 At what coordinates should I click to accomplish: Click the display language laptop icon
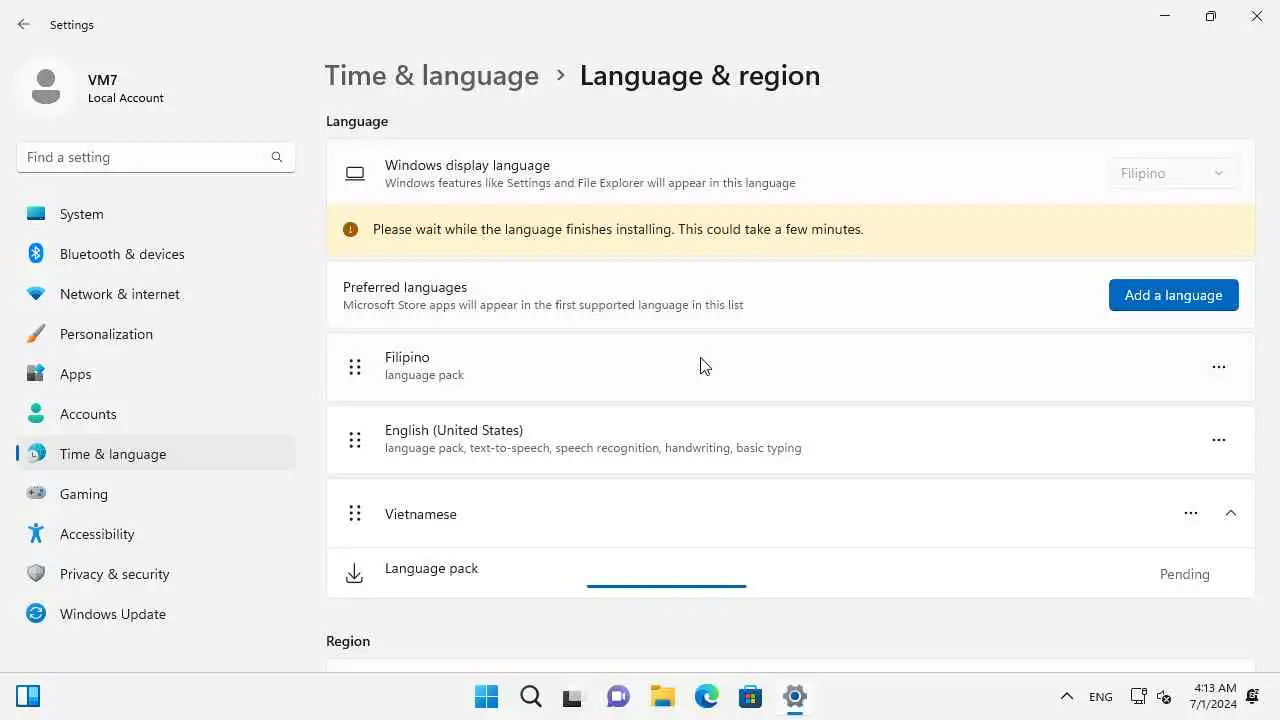pyautogui.click(x=355, y=174)
